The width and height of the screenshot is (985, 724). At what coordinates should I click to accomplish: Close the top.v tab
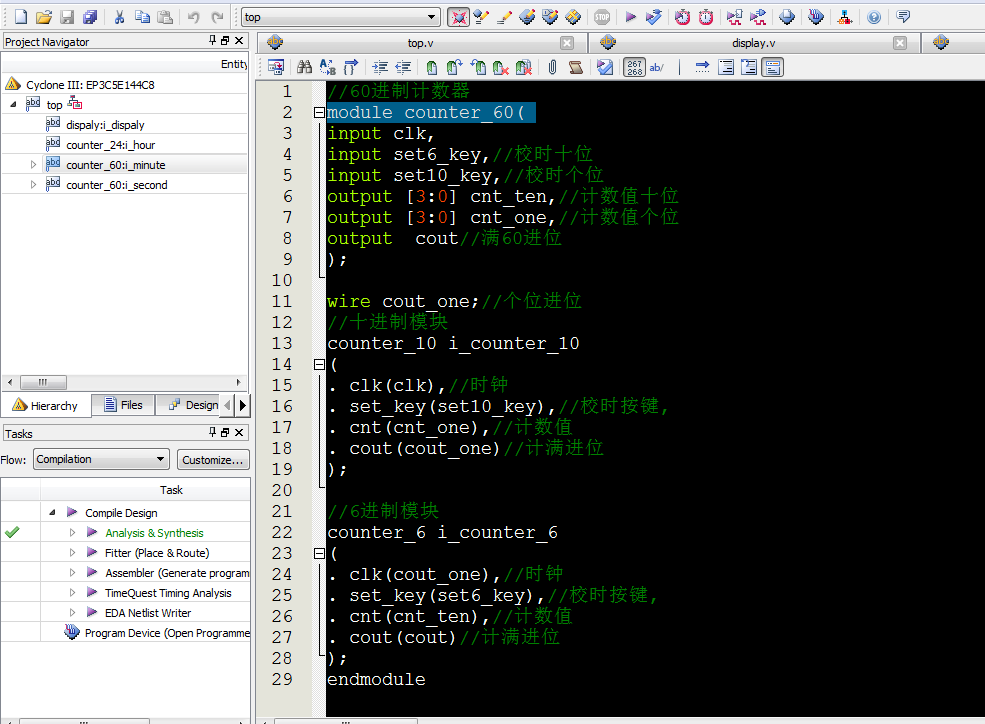[567, 43]
